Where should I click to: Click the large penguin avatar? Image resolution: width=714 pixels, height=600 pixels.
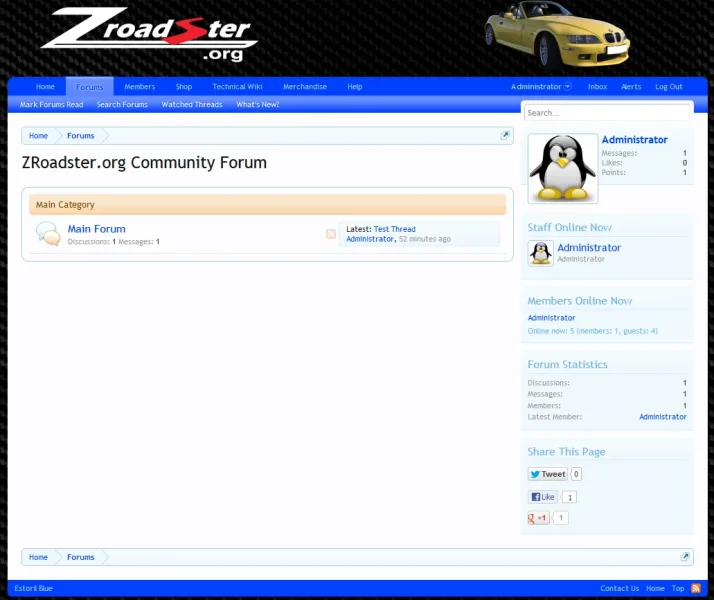point(563,168)
